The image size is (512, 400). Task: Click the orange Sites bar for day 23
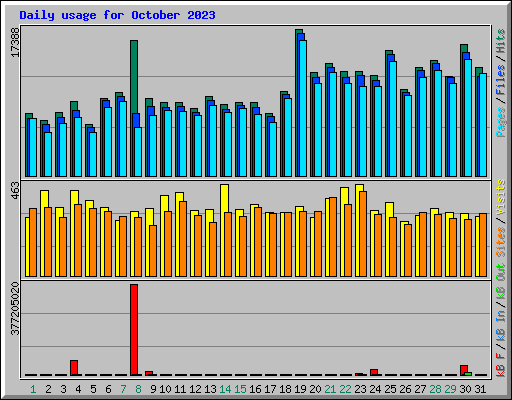point(363,234)
